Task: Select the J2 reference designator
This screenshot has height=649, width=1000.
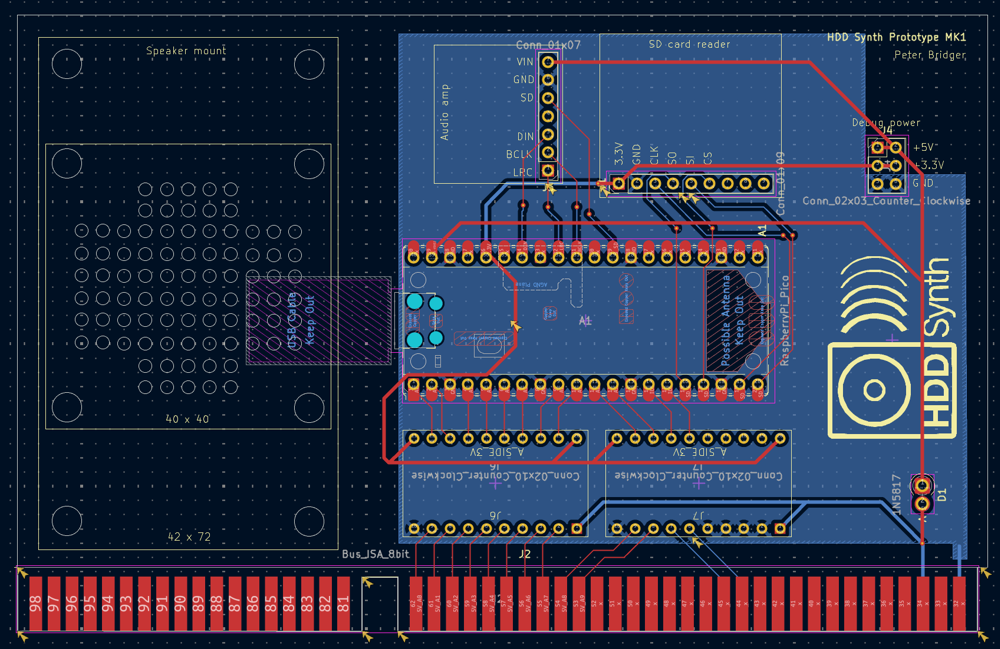Action: (x=524, y=553)
